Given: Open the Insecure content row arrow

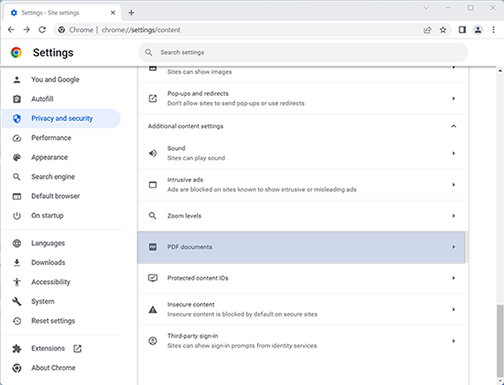Looking at the screenshot, I should coord(453,309).
